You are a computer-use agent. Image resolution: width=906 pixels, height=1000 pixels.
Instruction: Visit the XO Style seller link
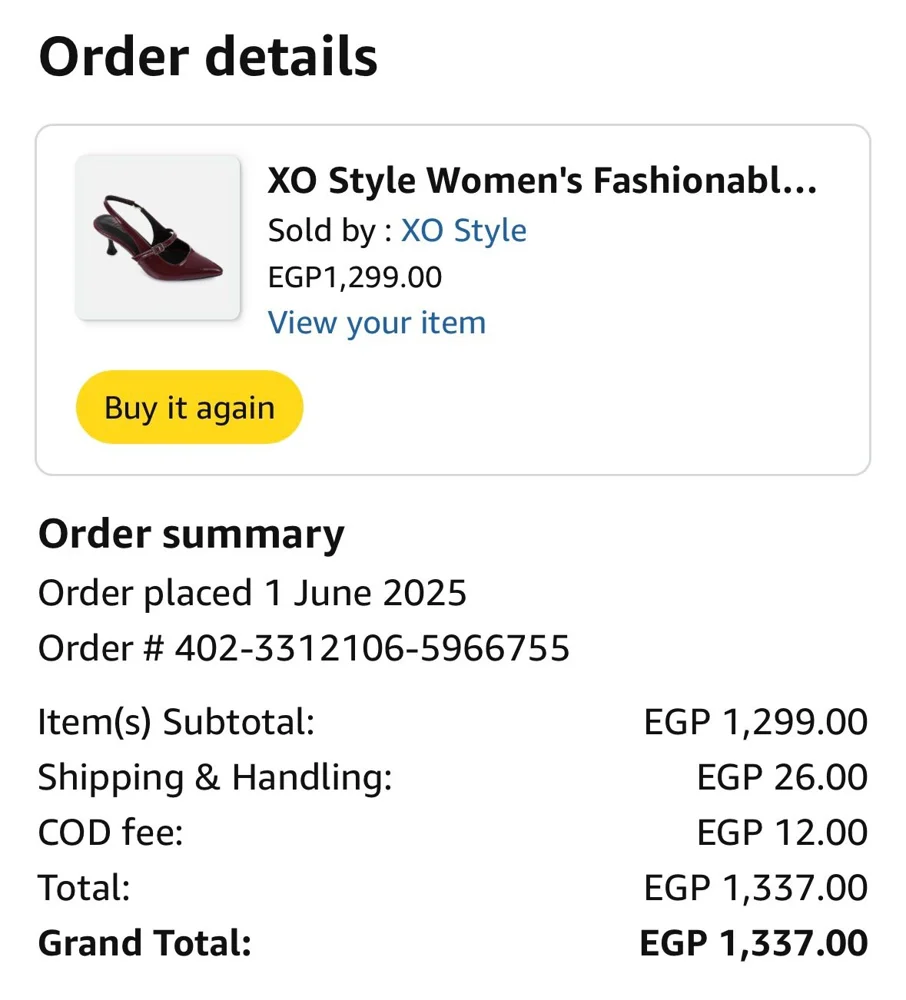click(x=464, y=230)
